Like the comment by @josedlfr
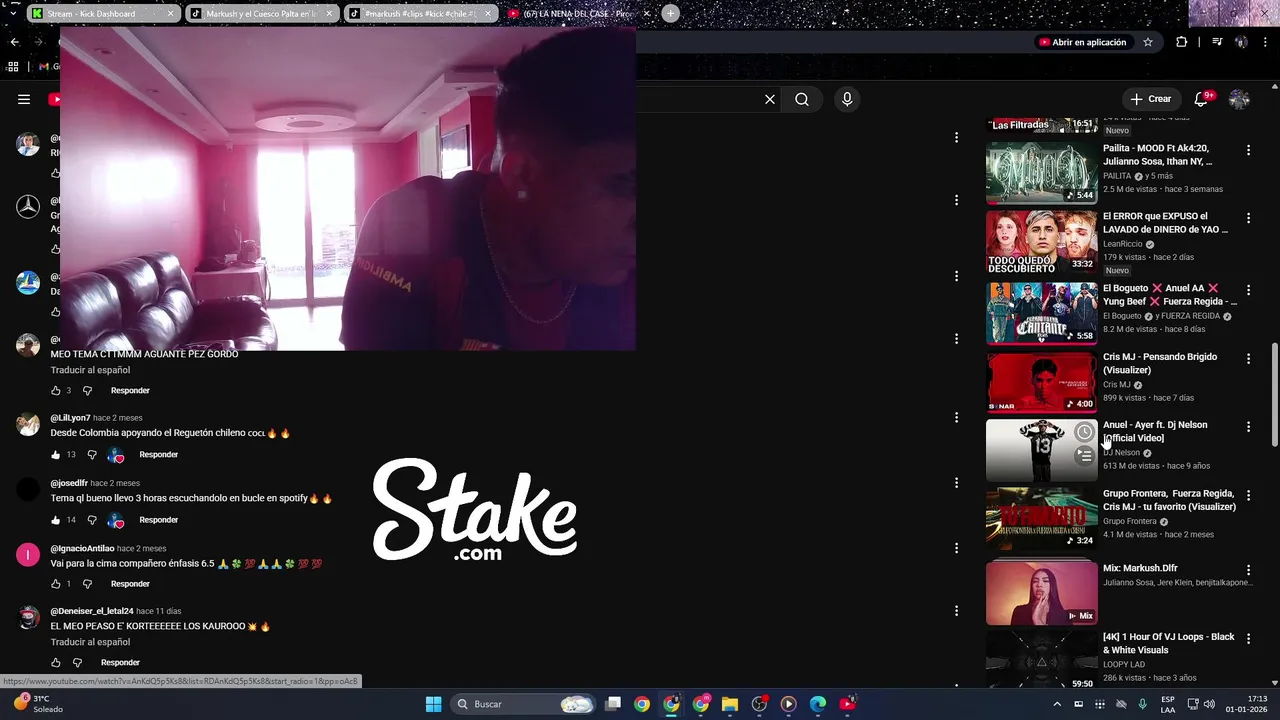1280x720 pixels. click(55, 520)
